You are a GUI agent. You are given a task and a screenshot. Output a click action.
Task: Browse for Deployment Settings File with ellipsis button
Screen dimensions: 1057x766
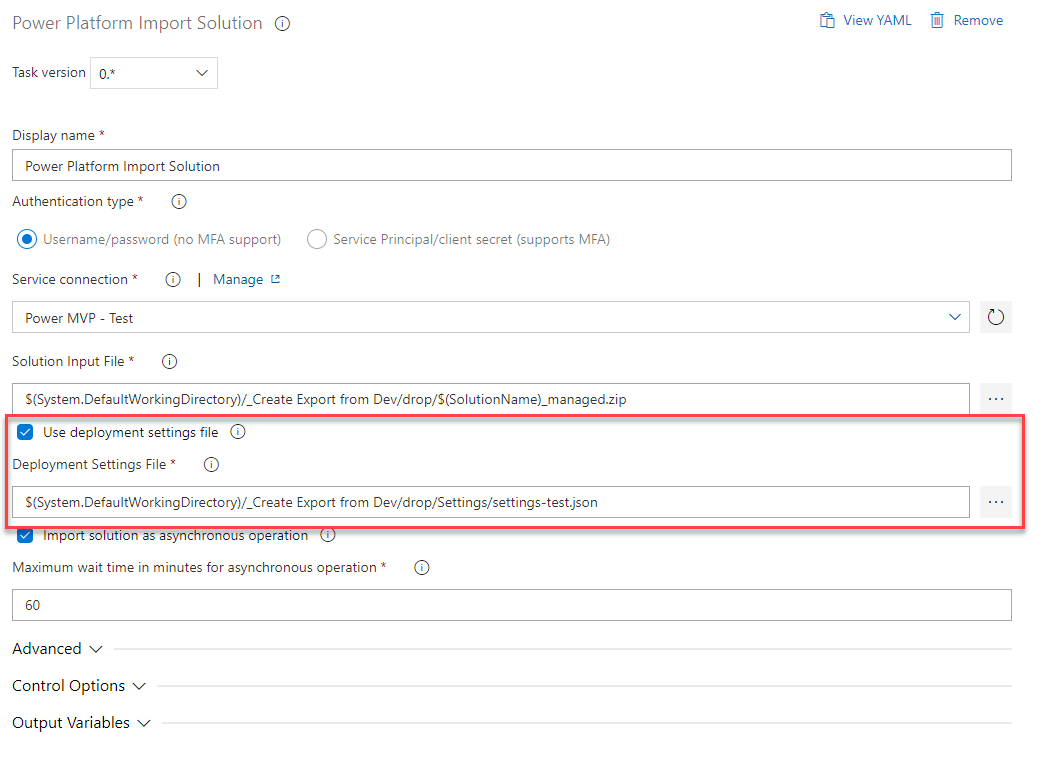tap(996, 502)
